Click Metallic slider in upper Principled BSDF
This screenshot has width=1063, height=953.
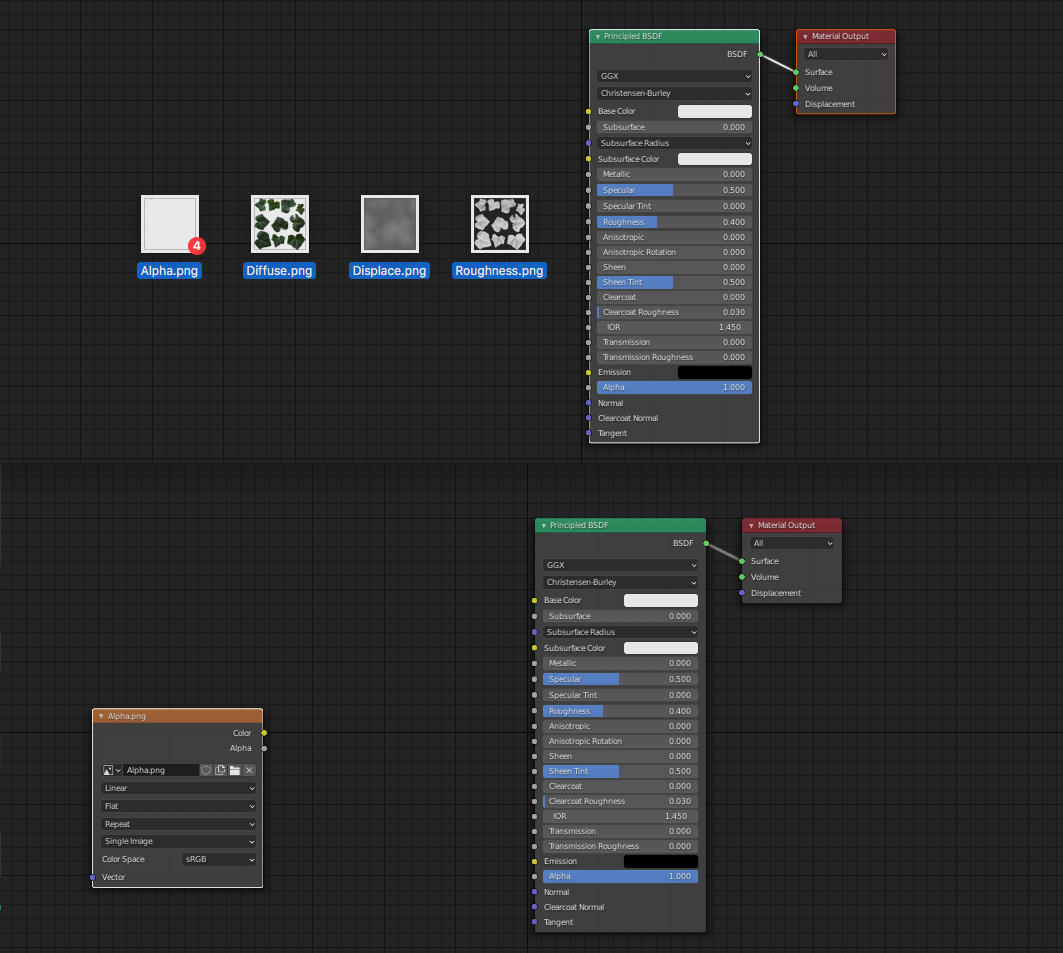[x=675, y=174]
